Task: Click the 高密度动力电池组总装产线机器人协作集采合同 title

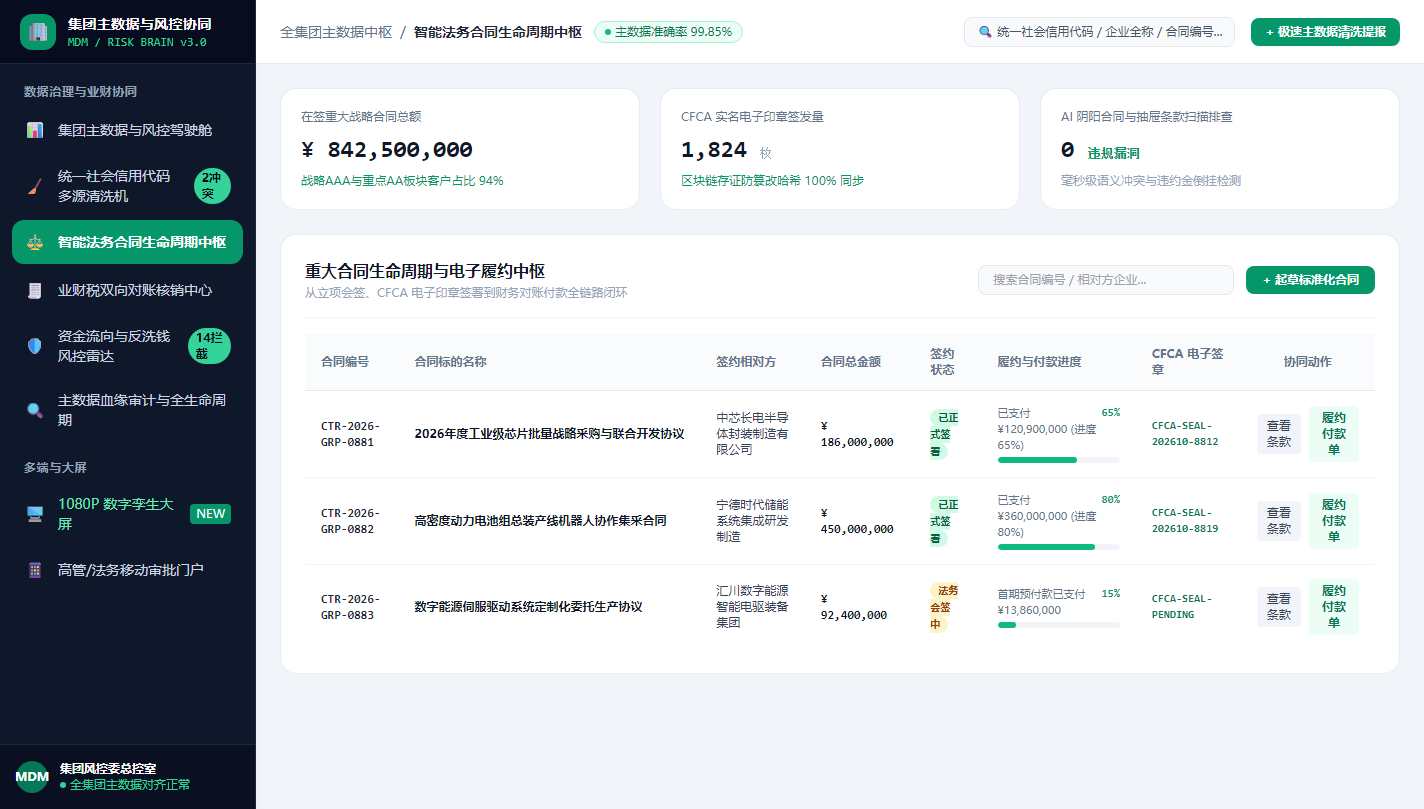Action: (x=540, y=521)
